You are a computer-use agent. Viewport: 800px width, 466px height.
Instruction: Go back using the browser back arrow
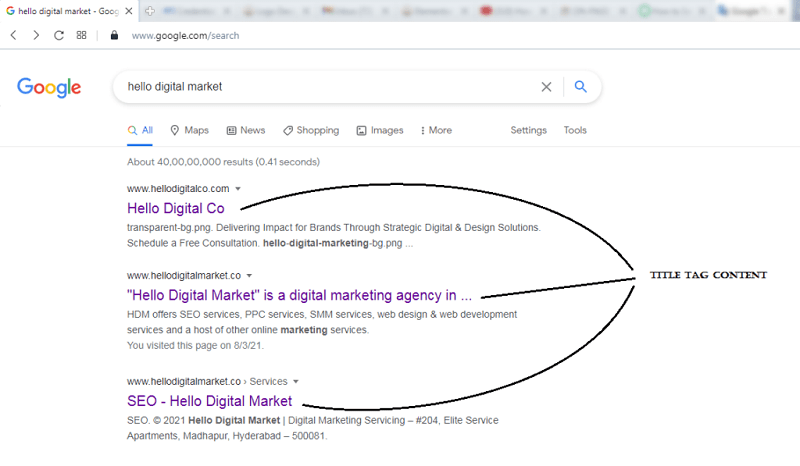pyautogui.click(x=14, y=35)
